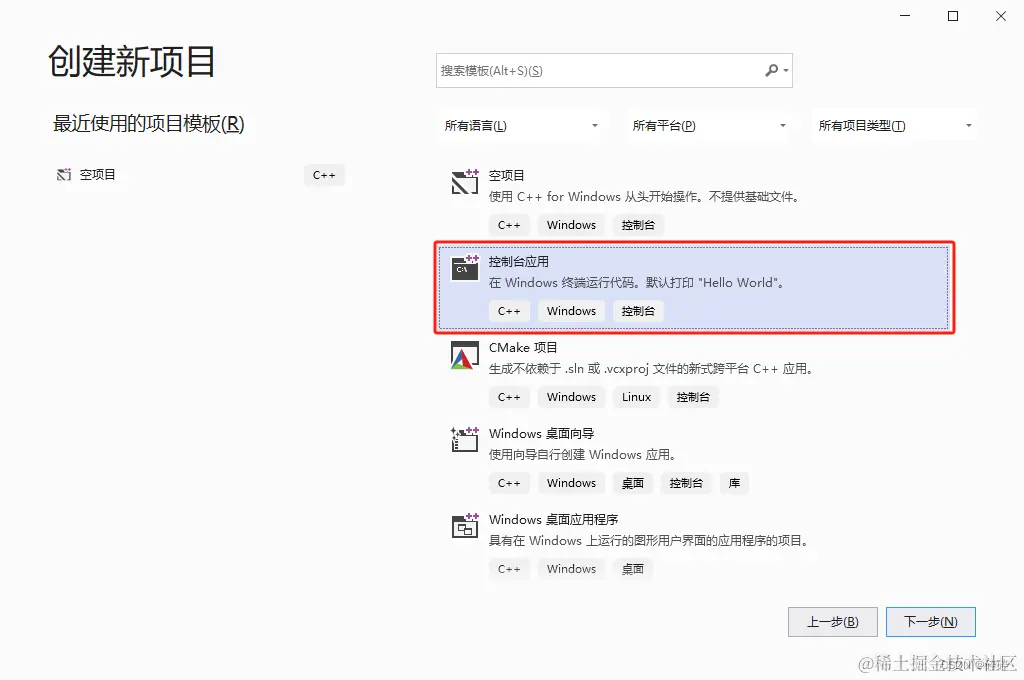The height and width of the screenshot is (680, 1024).
Task: Click the Windows 桌面向导 wizard icon
Action: (x=464, y=440)
